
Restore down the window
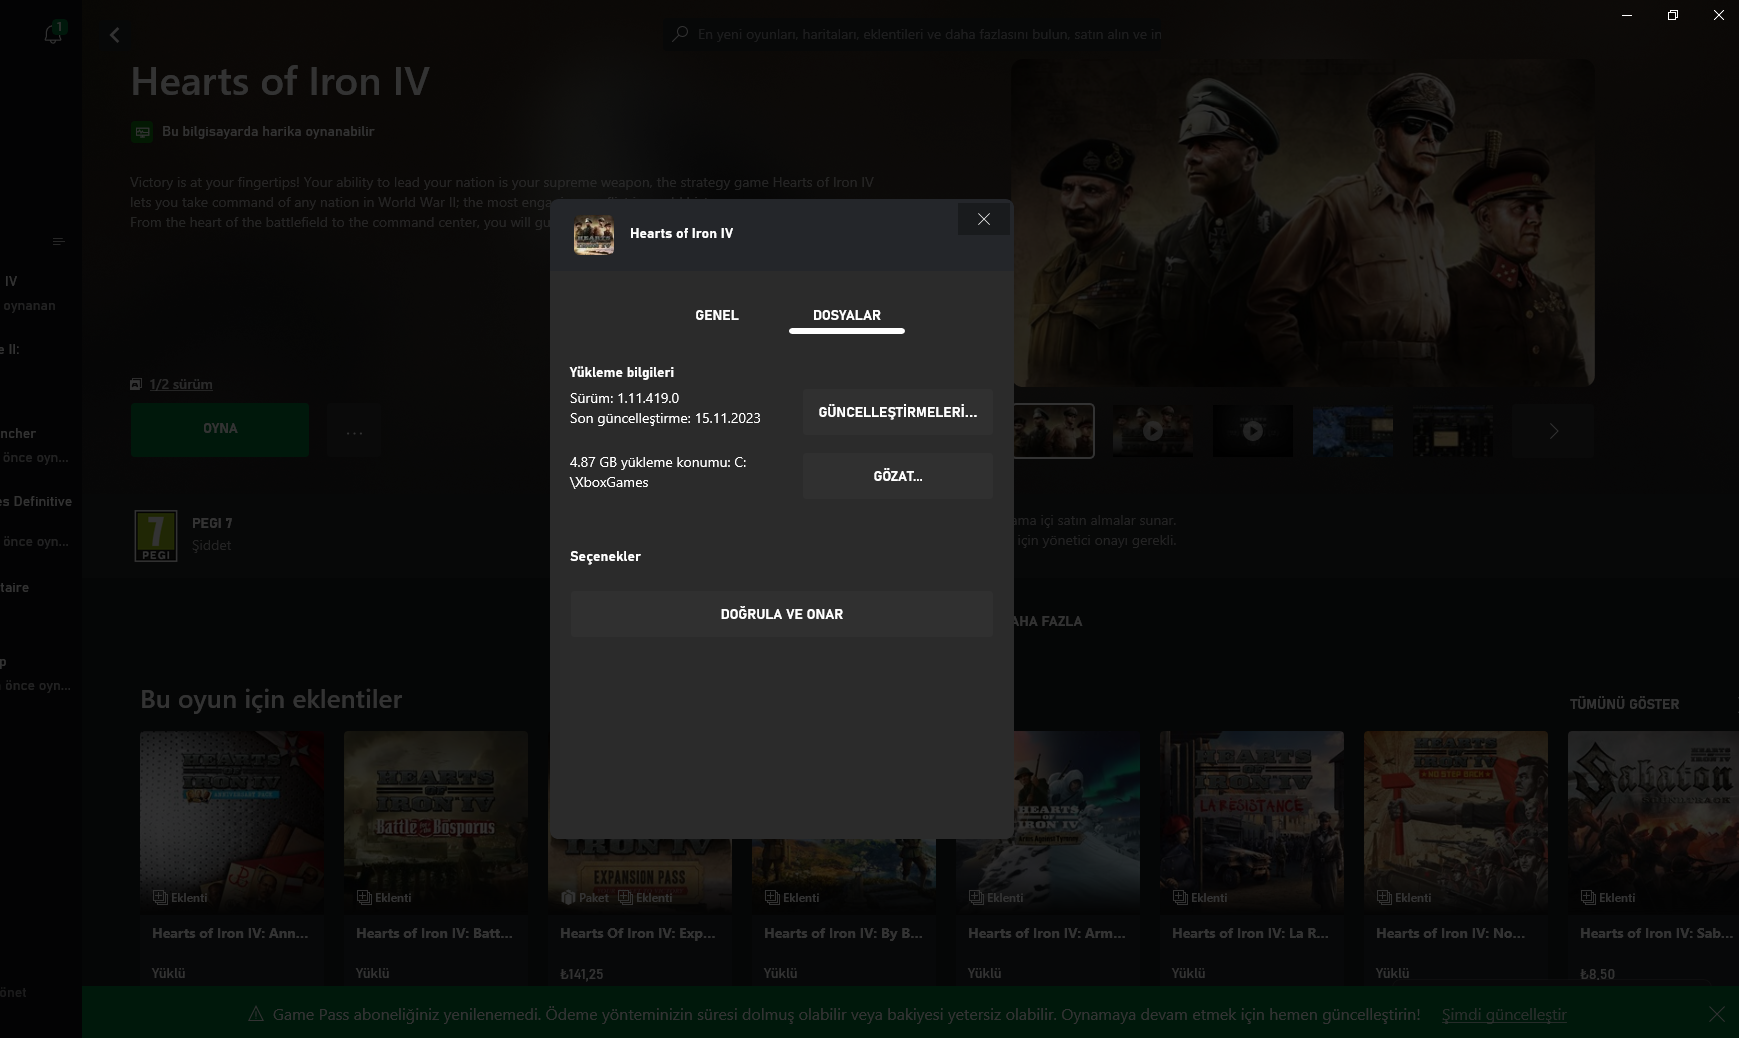(x=1673, y=15)
